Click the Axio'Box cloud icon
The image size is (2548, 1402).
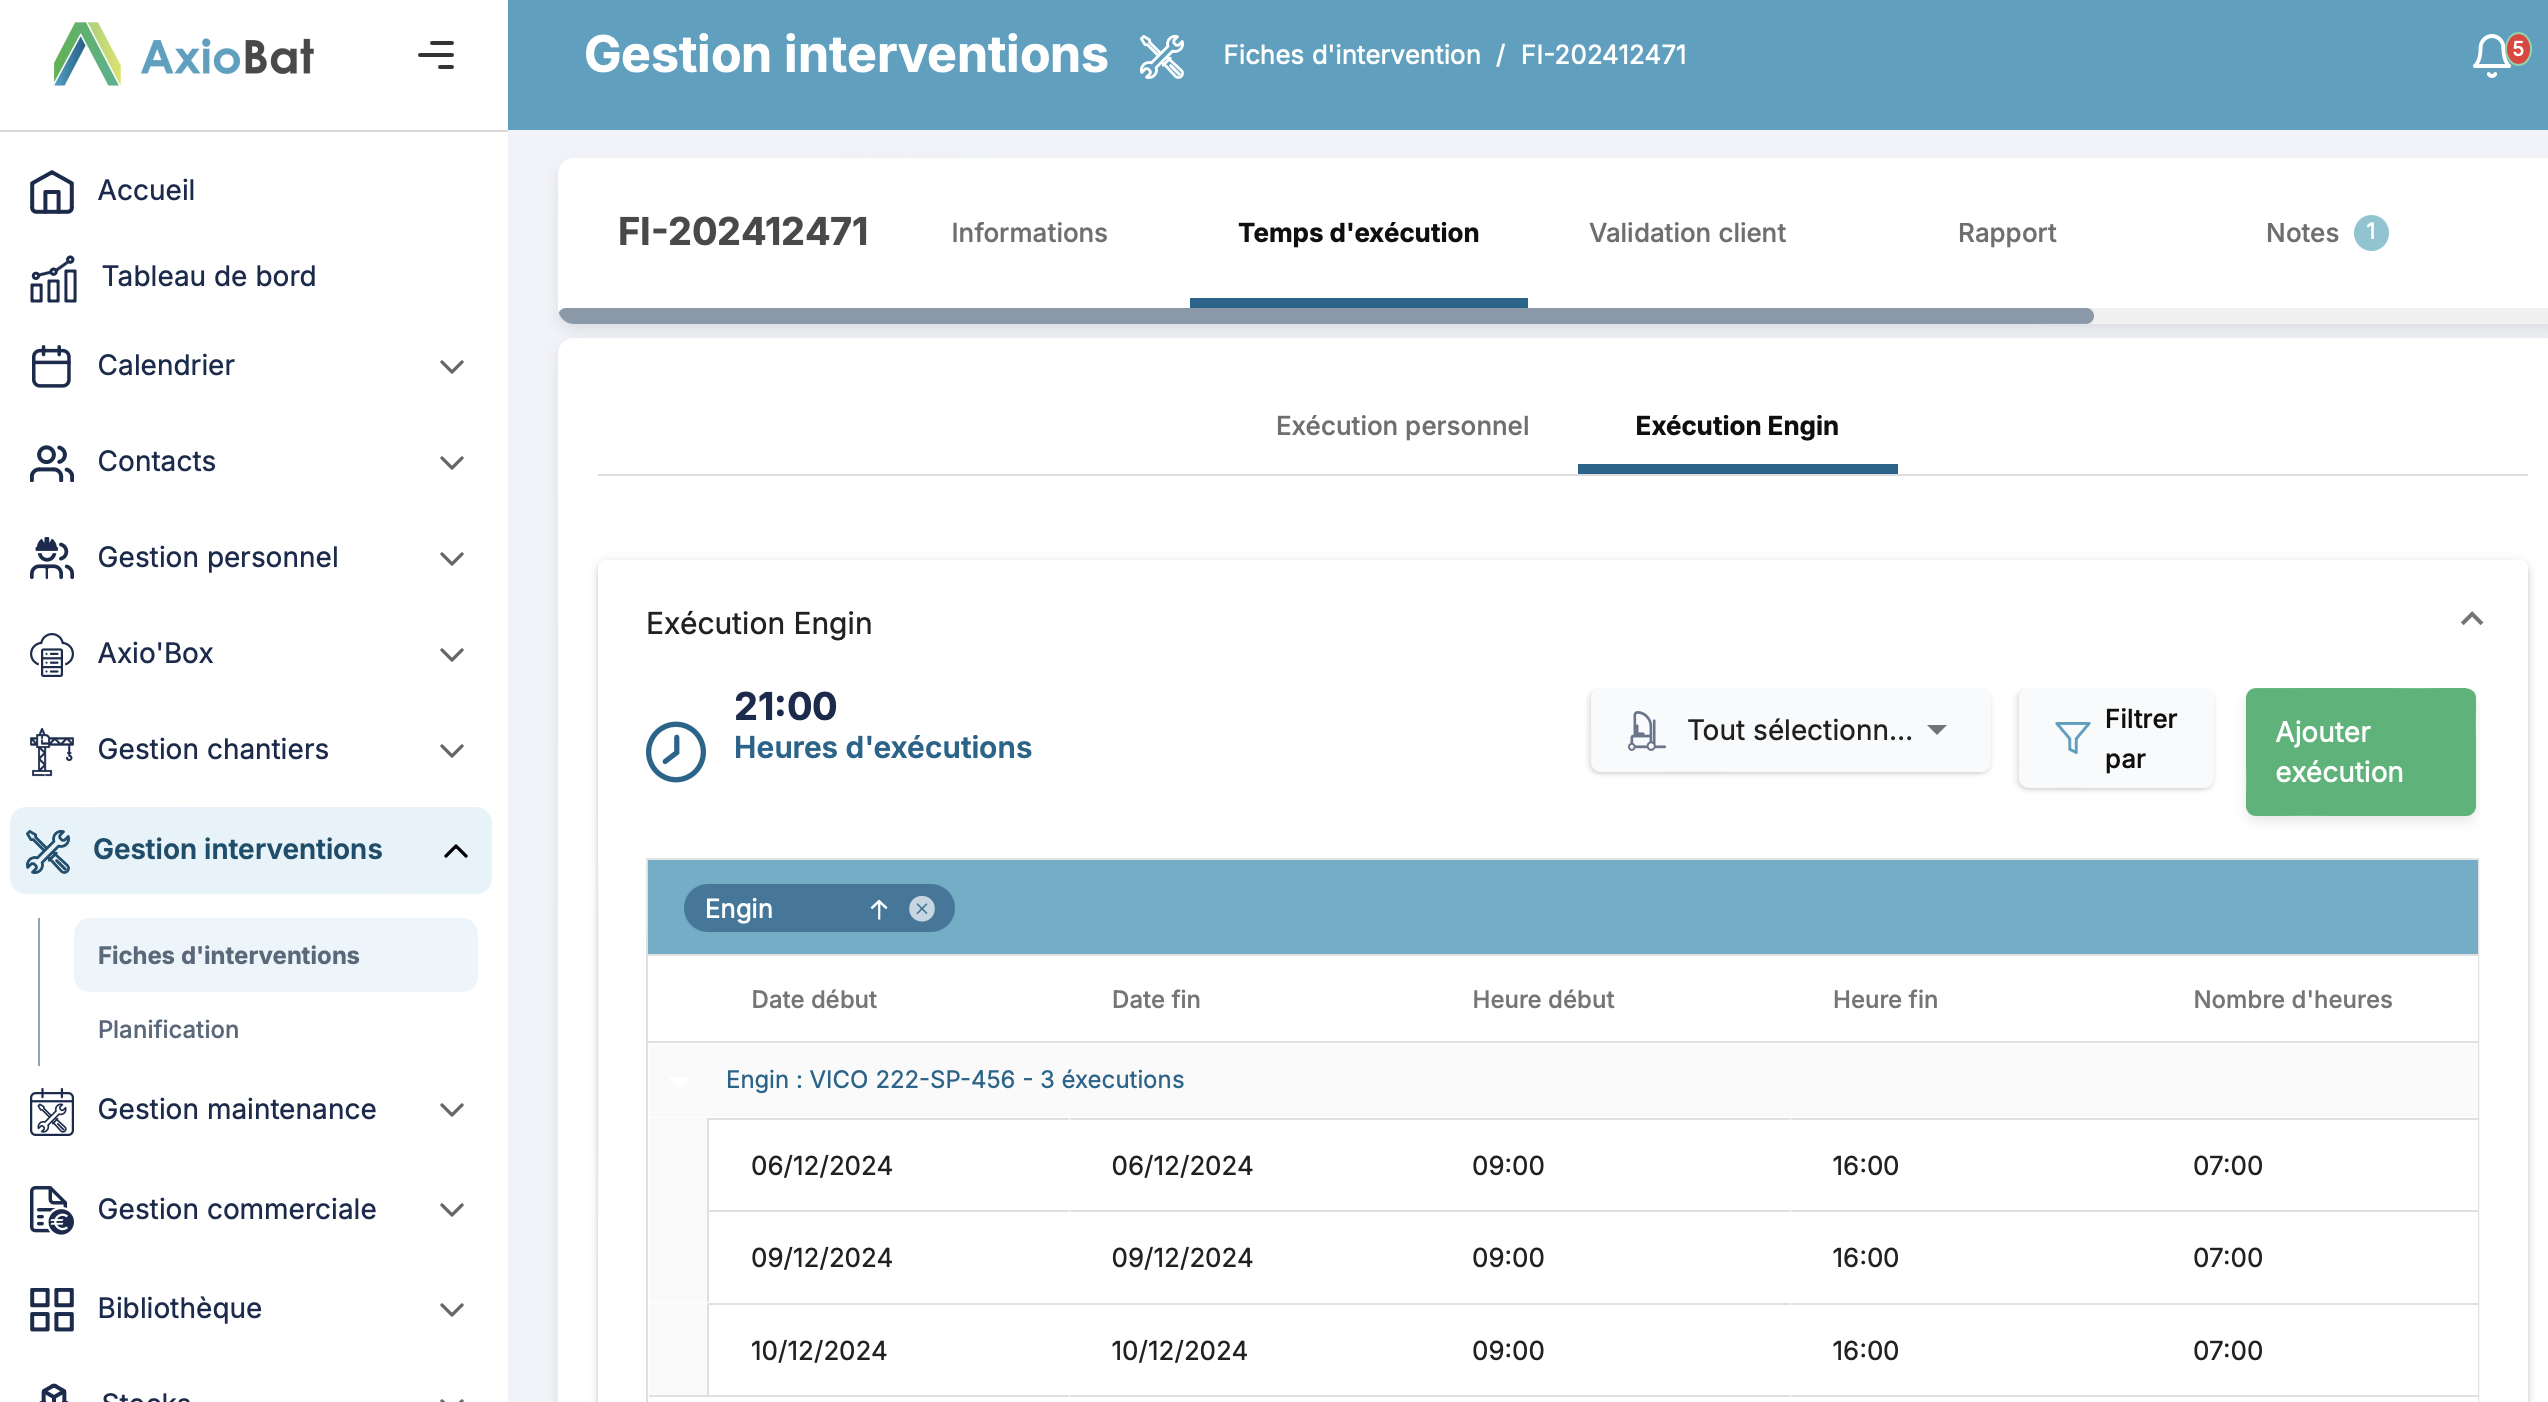[x=52, y=655]
